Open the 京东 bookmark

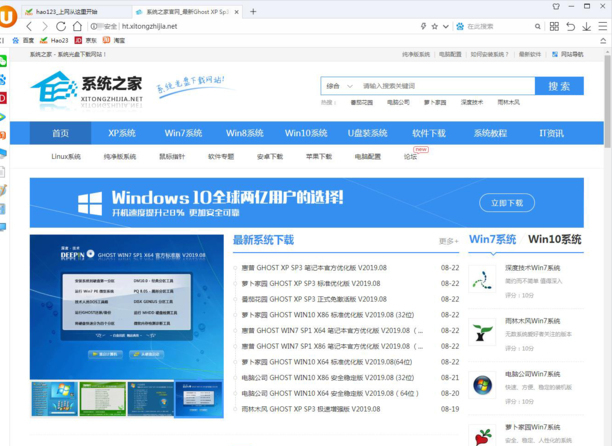(85, 40)
